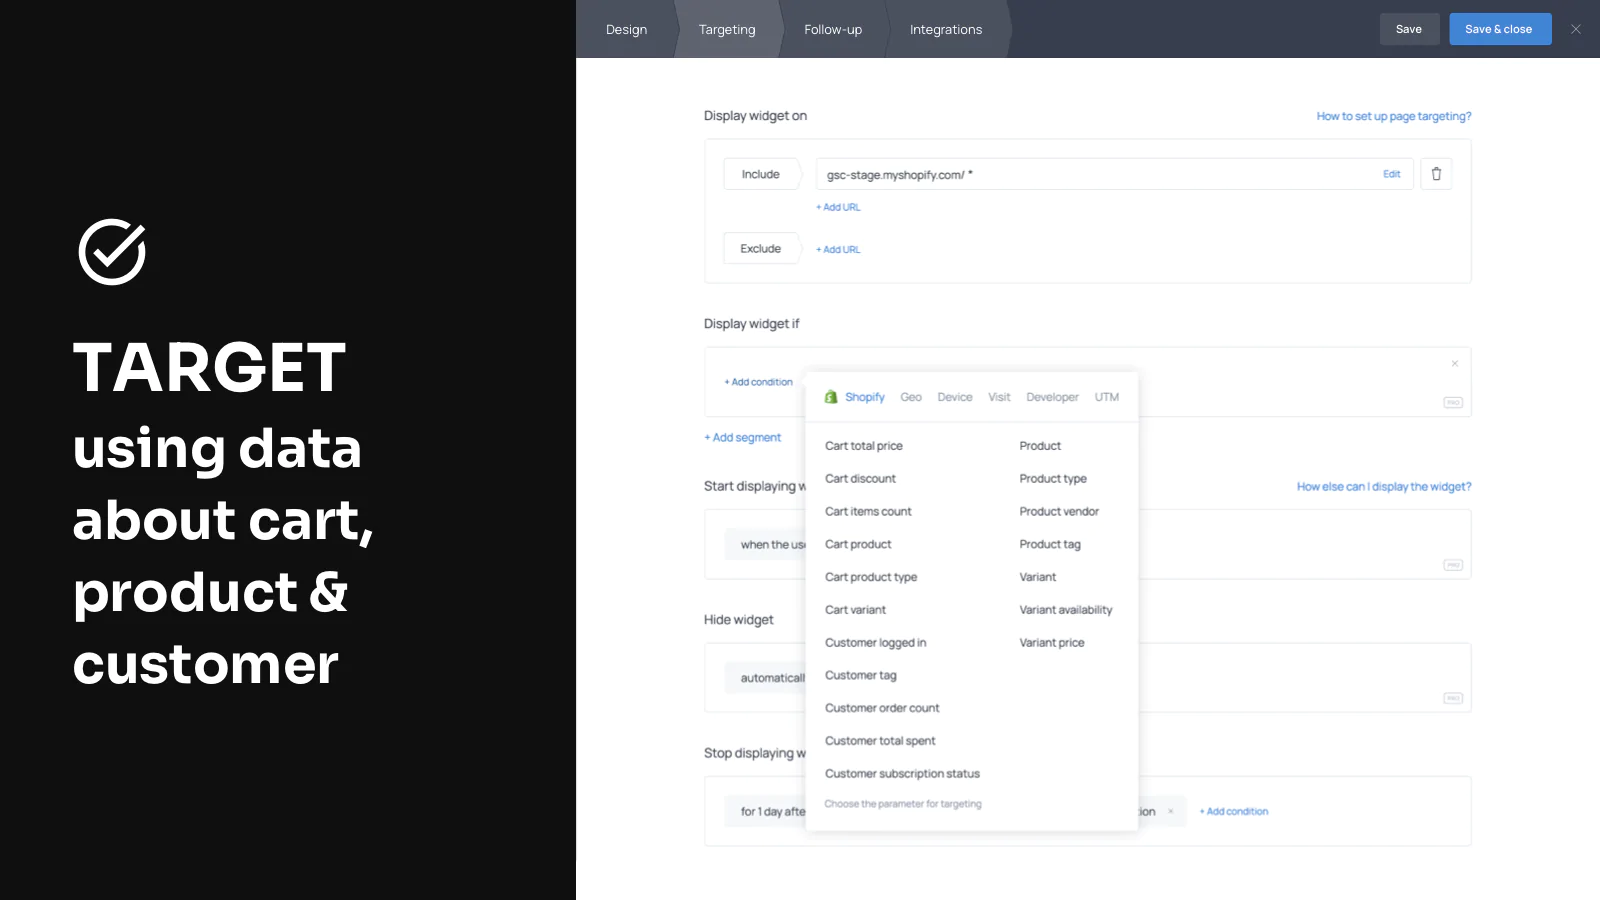Pick Variant availability parameter

coord(1065,610)
